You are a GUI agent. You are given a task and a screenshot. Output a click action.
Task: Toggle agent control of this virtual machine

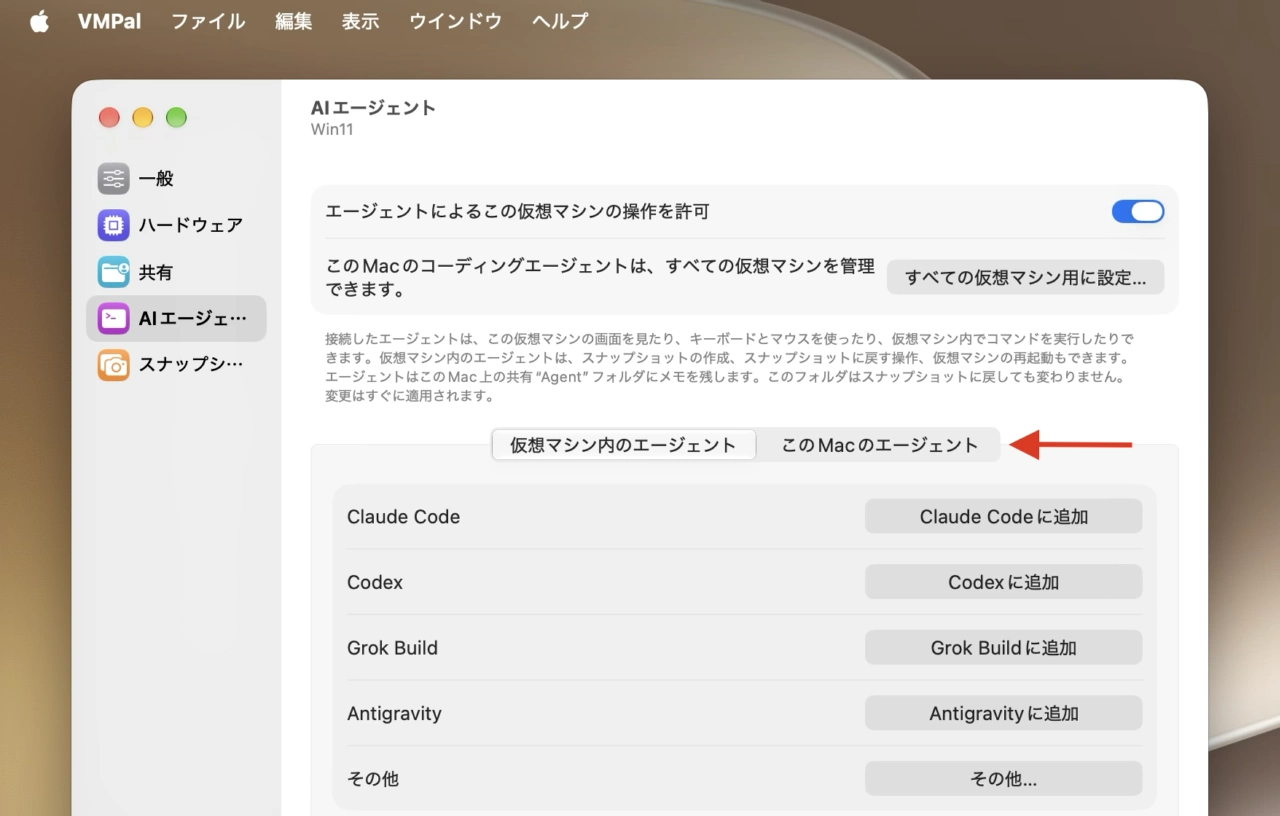pos(1138,211)
